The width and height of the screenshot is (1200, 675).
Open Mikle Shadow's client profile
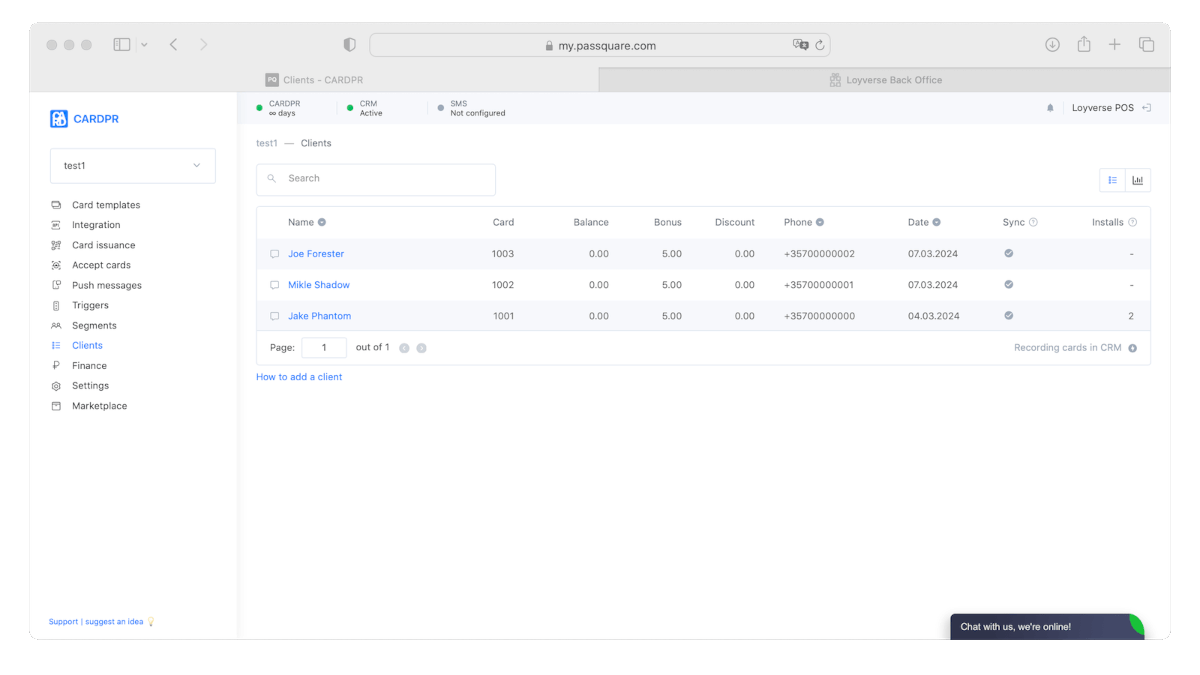pyautogui.click(x=319, y=285)
